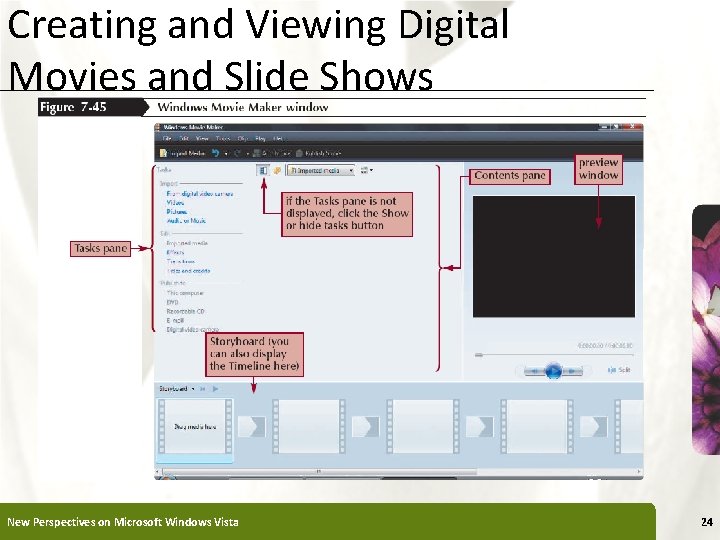
Task: Click the Play Storyboard icon
Action: (x=215, y=389)
